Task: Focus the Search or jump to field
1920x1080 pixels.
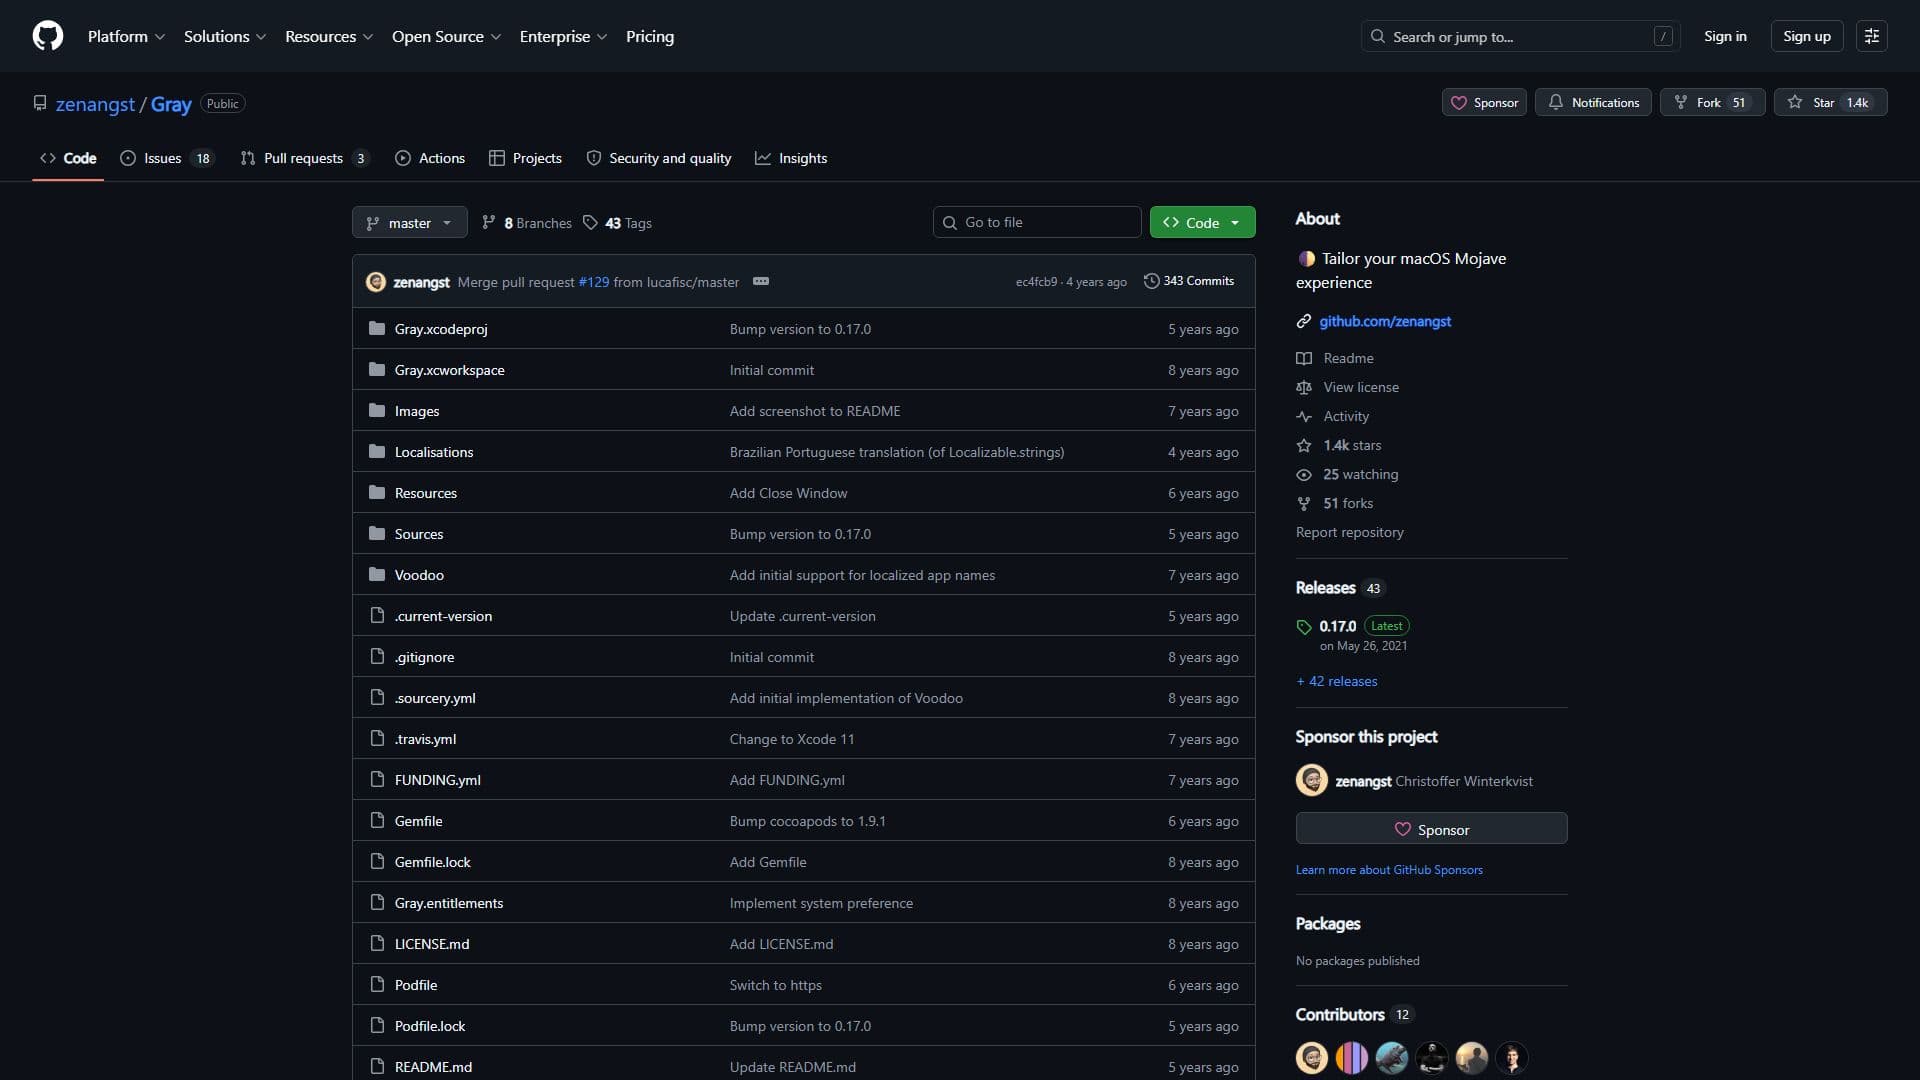Action: pyautogui.click(x=1520, y=36)
